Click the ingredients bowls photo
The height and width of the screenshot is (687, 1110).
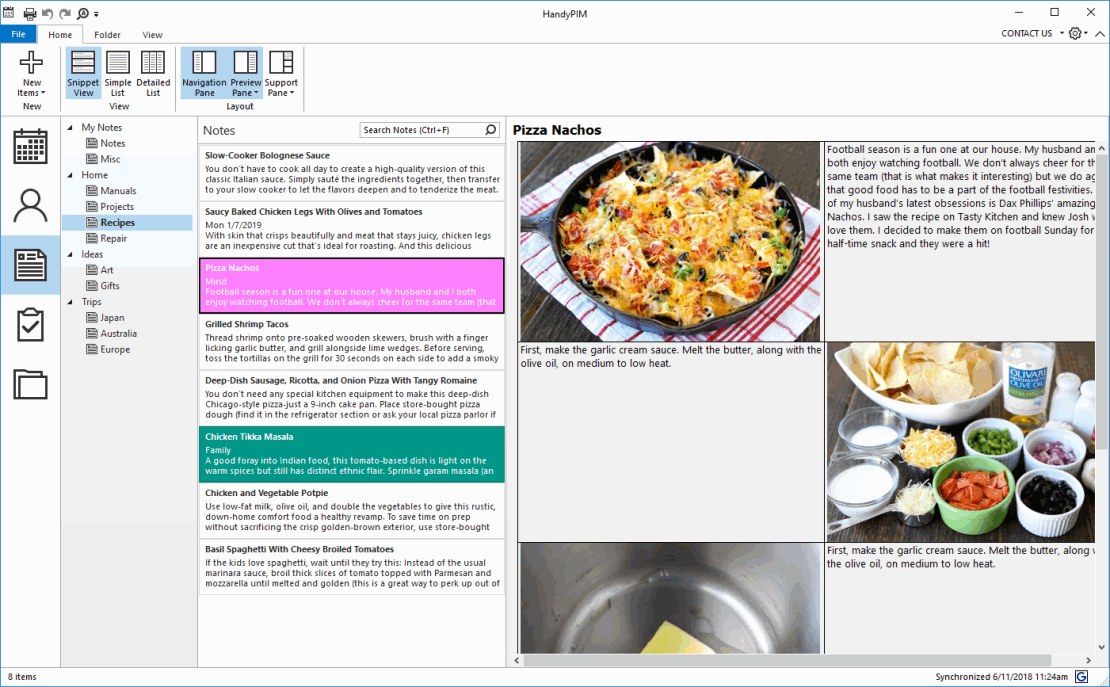pyautogui.click(x=961, y=442)
